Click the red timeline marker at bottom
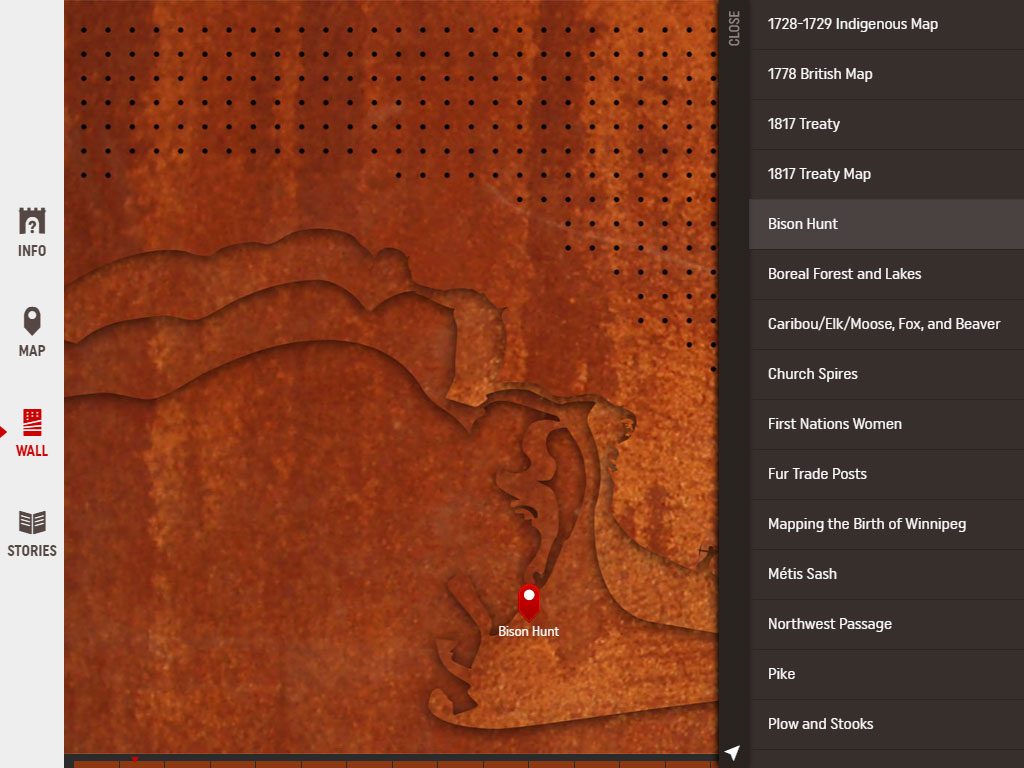The height and width of the screenshot is (768, 1024). [x=135, y=760]
